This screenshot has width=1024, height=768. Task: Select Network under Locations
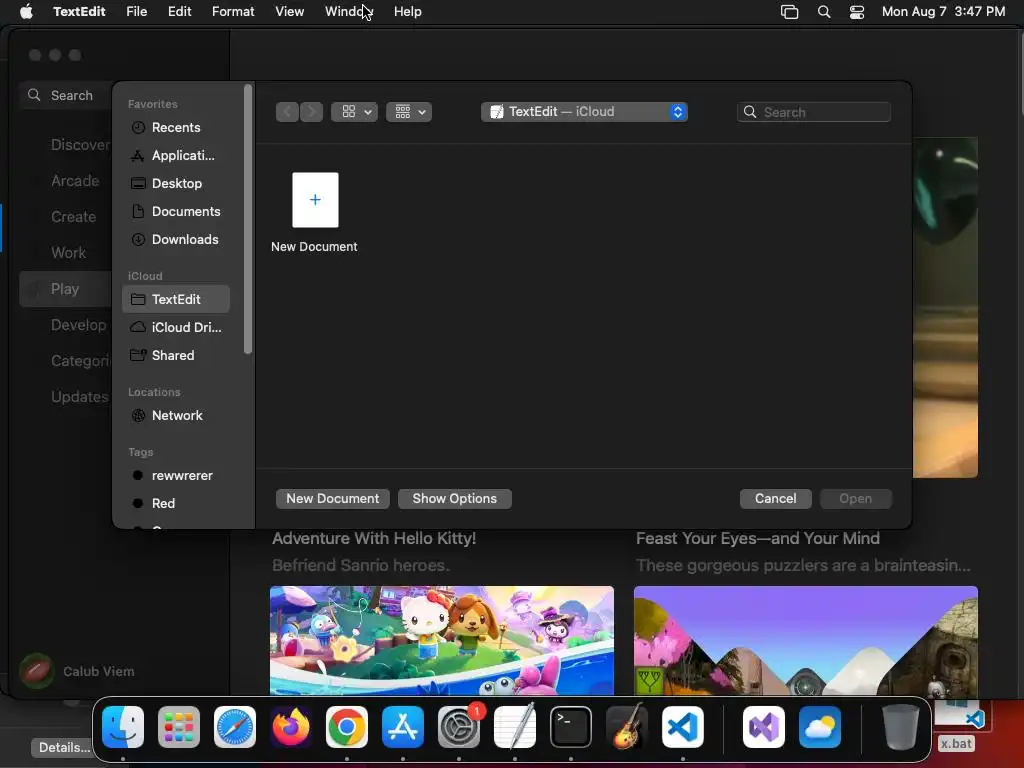[176, 415]
